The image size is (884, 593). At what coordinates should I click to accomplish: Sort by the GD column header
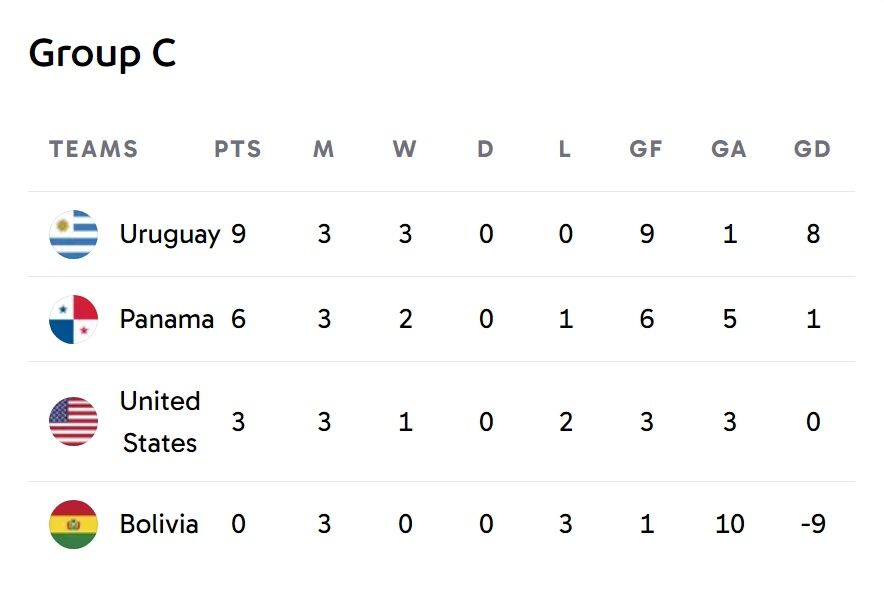pyautogui.click(x=812, y=150)
